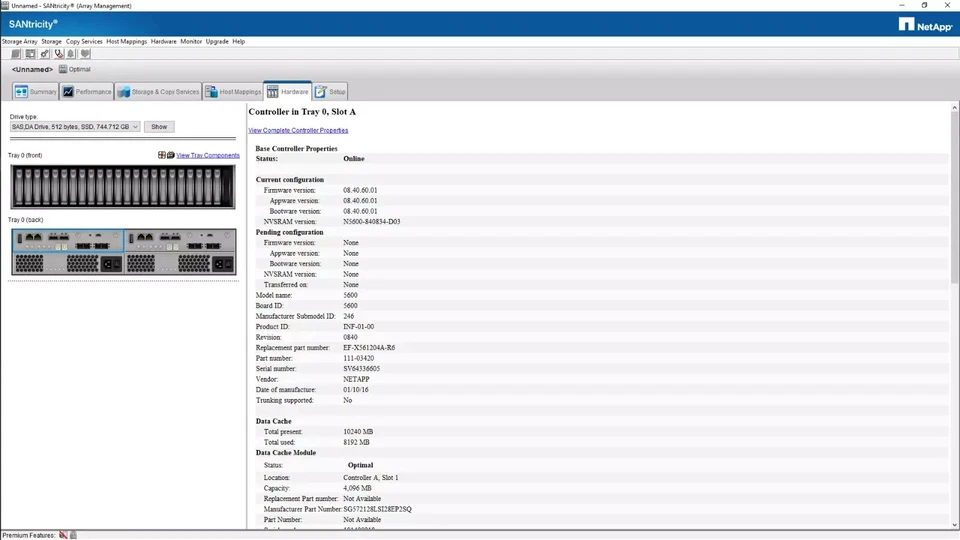Click Total used value 8192 MB
This screenshot has height=540, width=960.
356,442
